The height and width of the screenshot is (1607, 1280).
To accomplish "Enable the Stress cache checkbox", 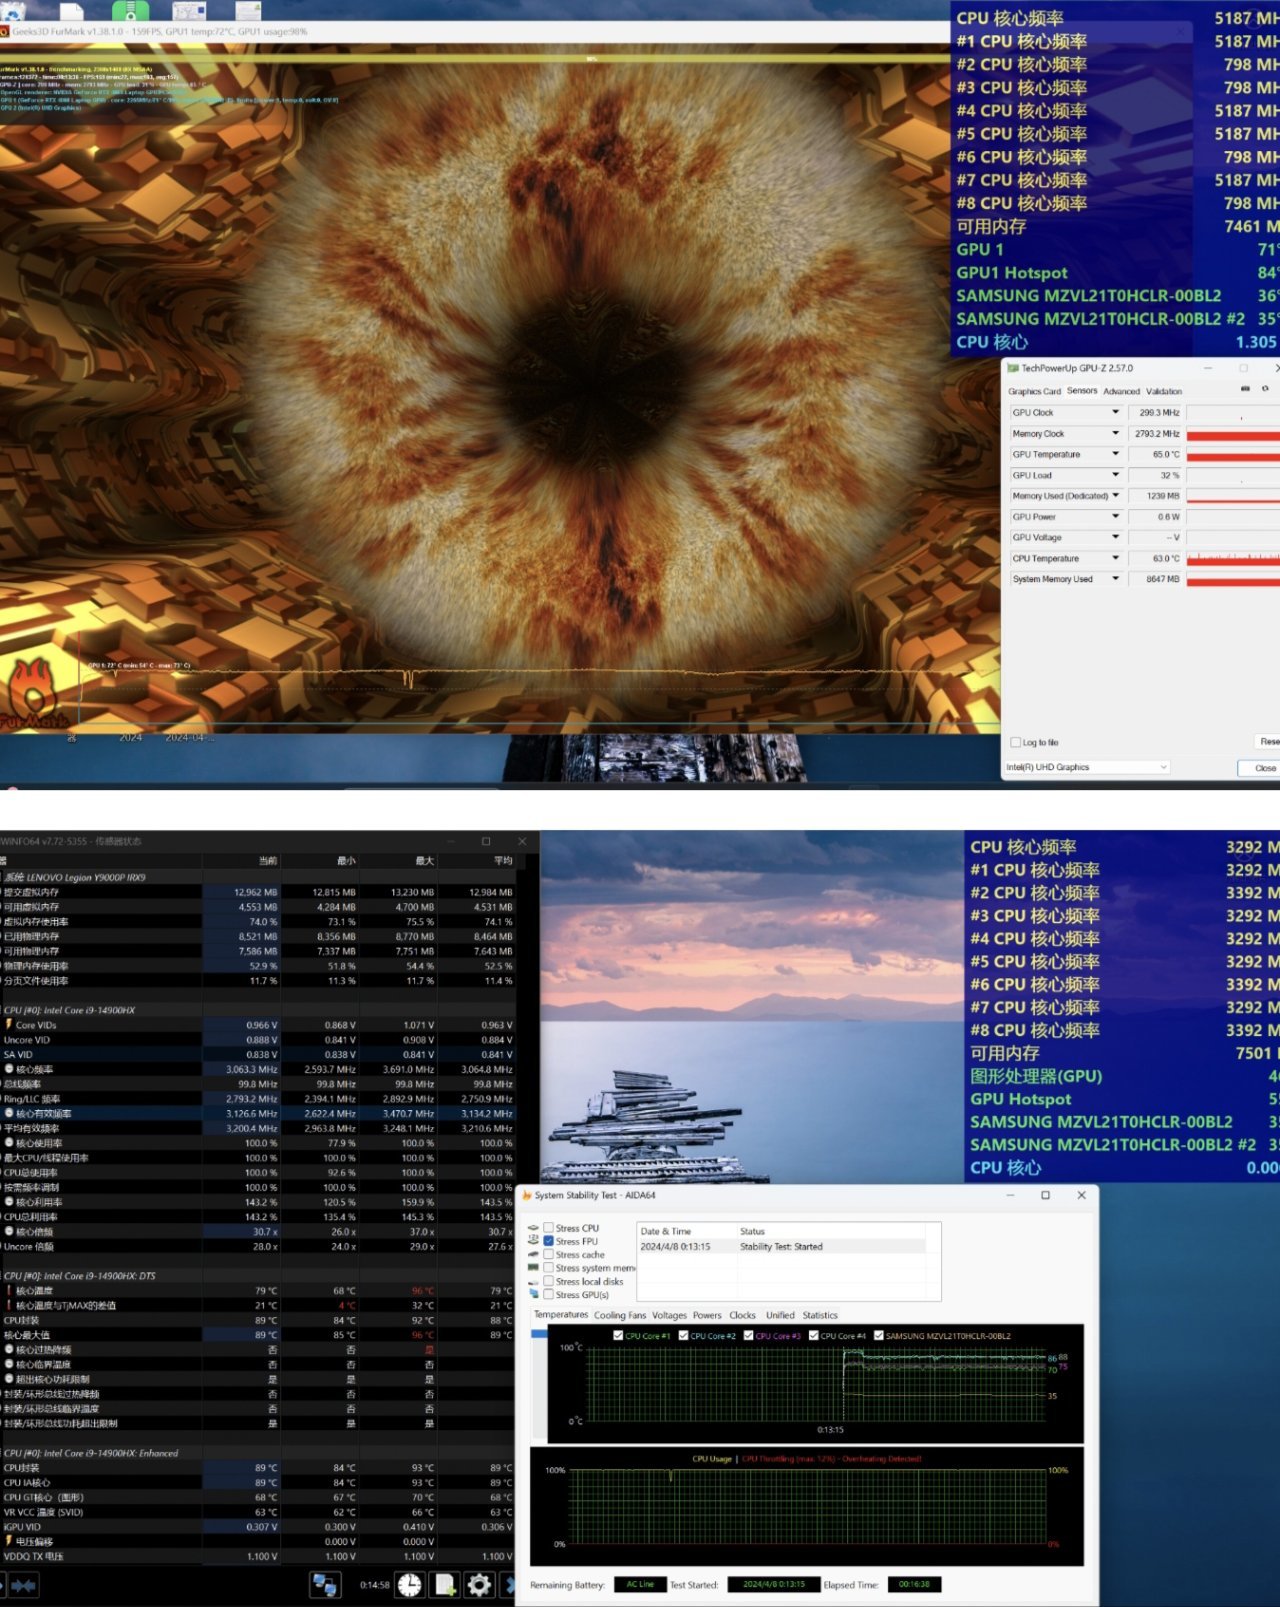I will tap(548, 1254).
